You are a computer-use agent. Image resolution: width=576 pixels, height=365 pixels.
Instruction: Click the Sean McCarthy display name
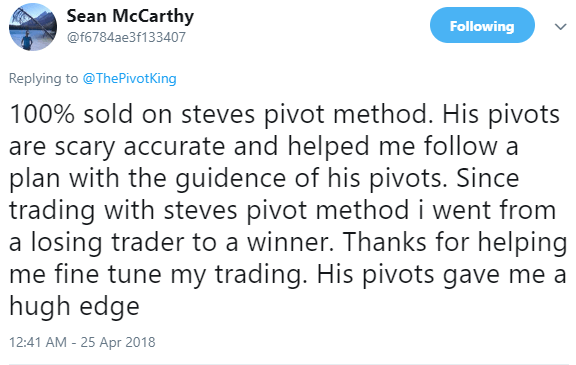pyautogui.click(x=130, y=17)
